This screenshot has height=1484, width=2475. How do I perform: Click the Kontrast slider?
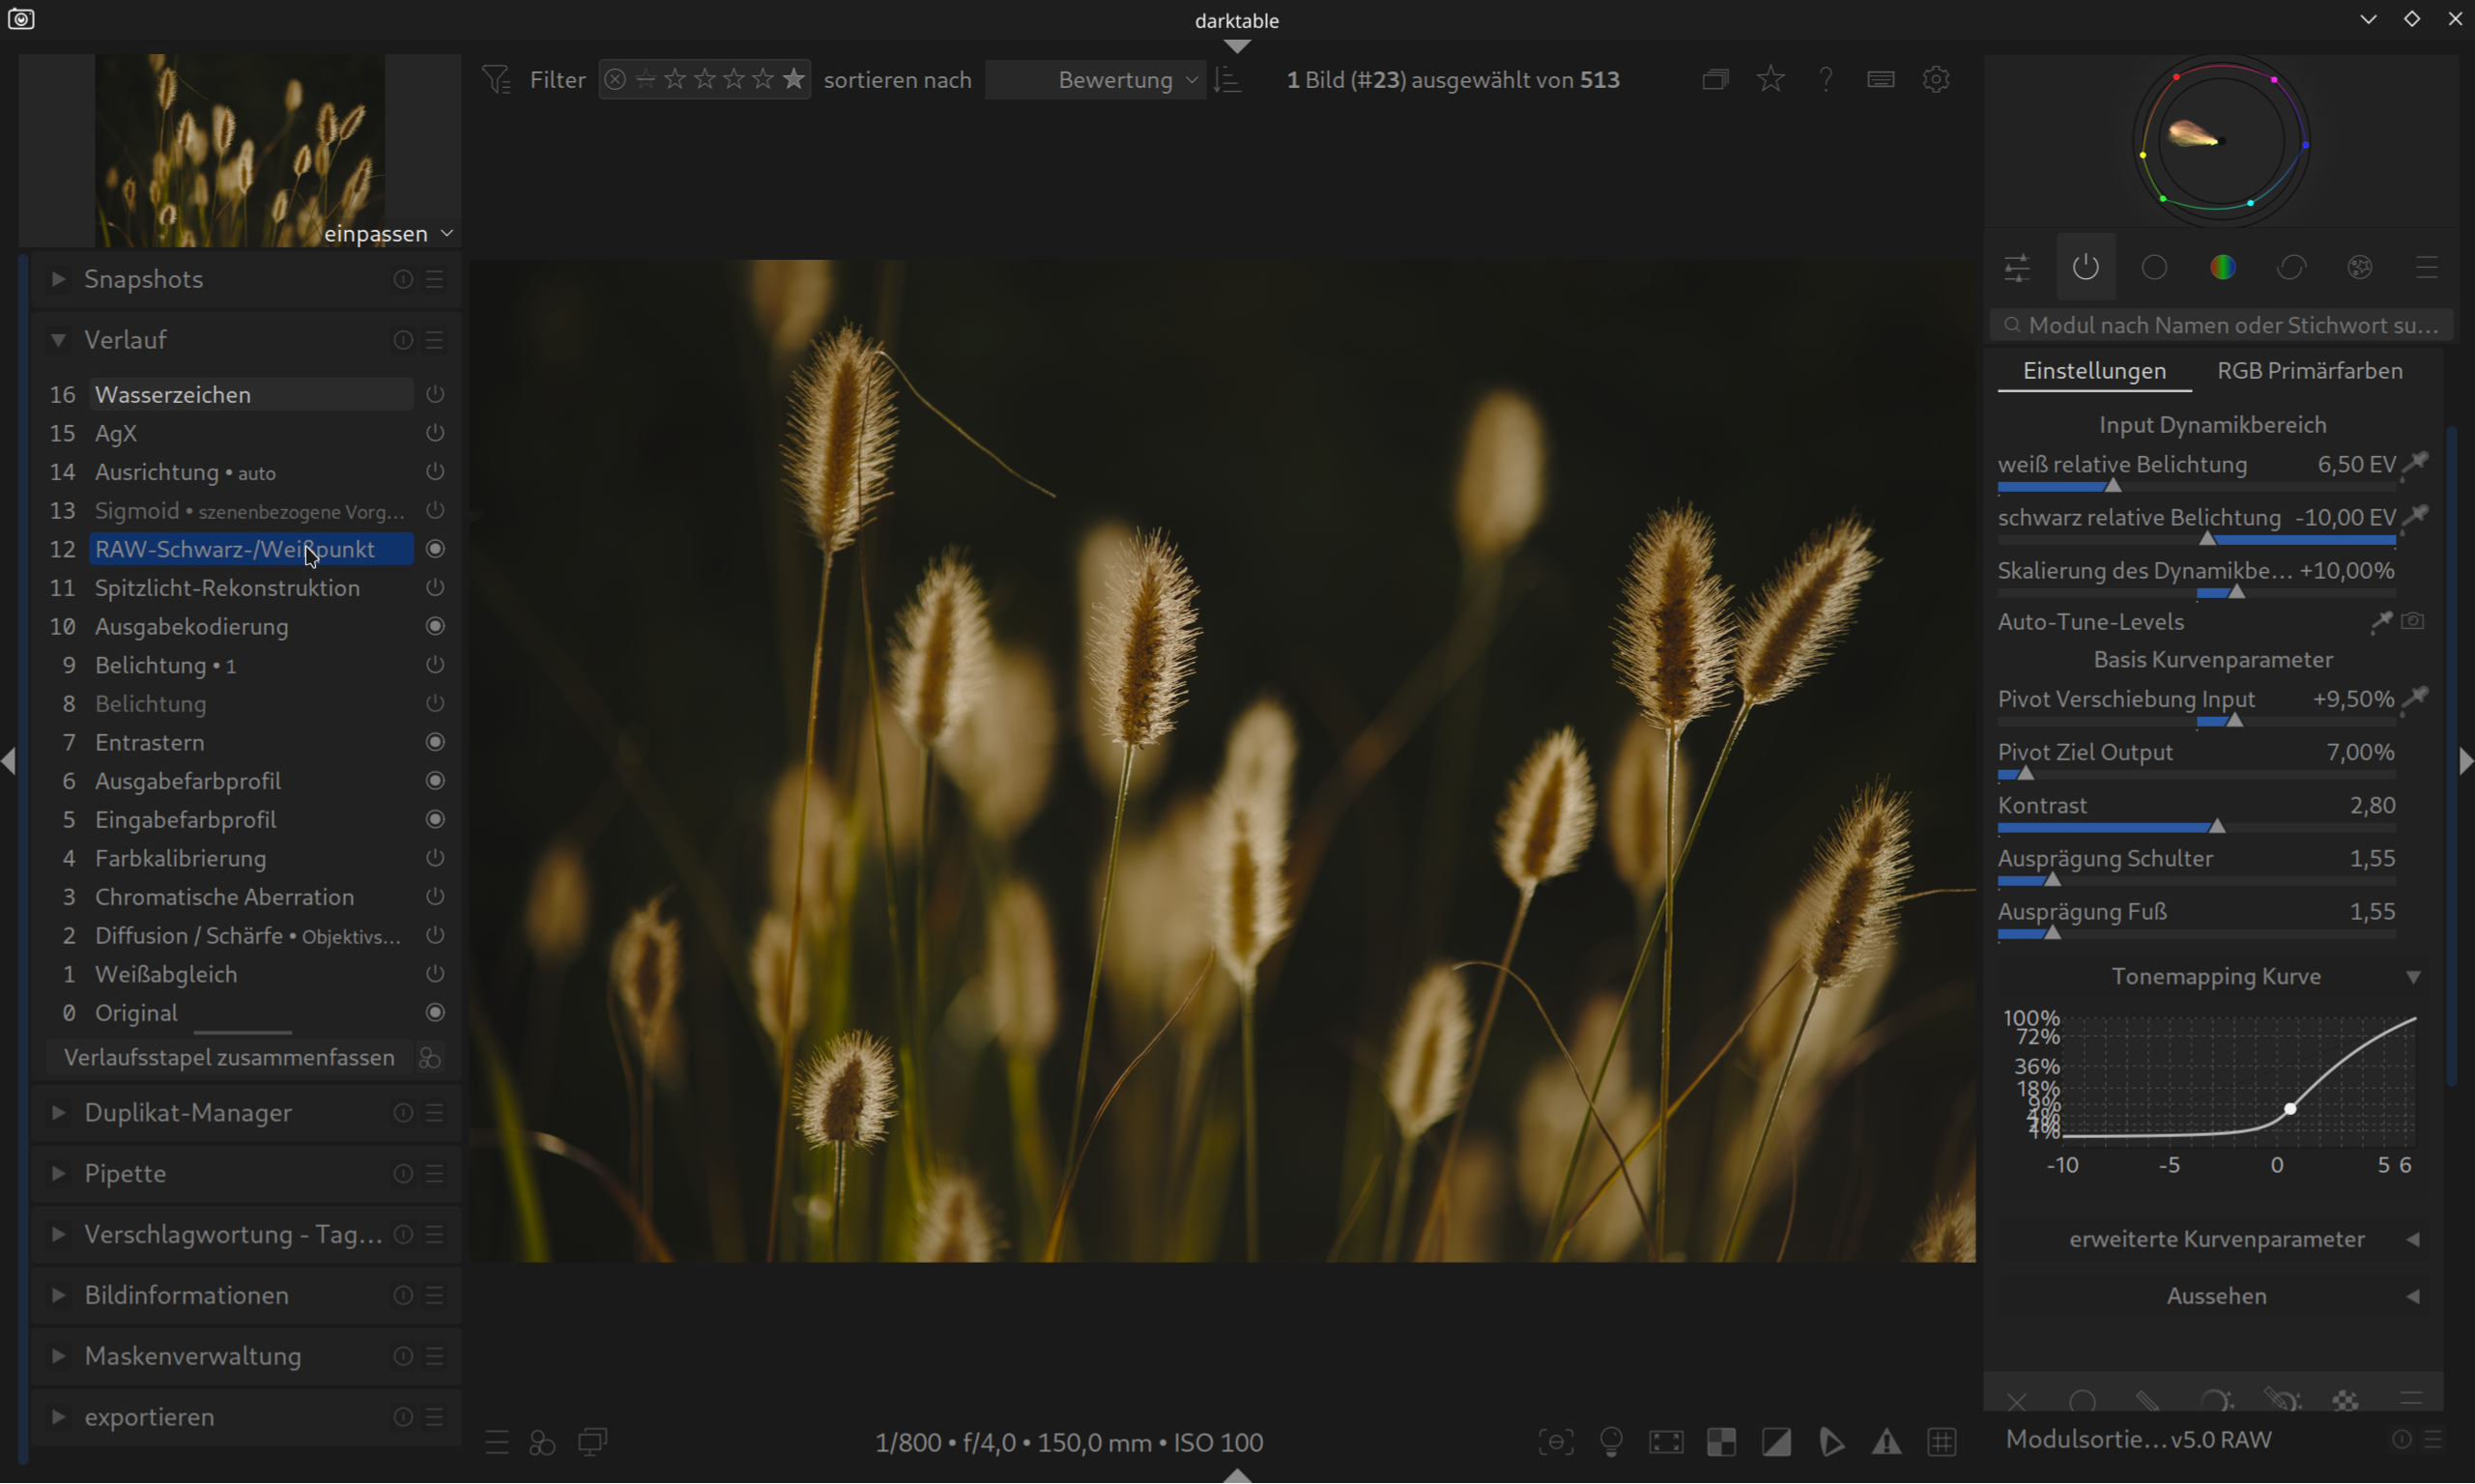click(2196, 827)
